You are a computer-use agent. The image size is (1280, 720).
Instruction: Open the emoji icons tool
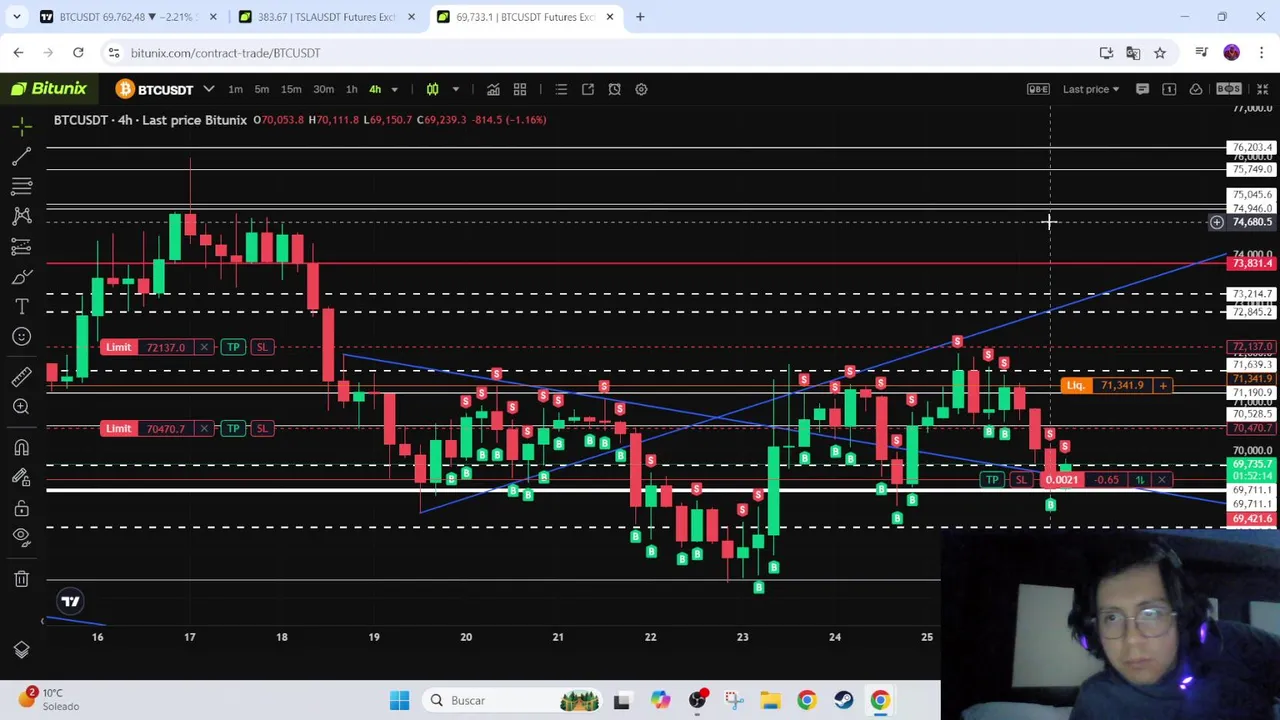coord(22,337)
